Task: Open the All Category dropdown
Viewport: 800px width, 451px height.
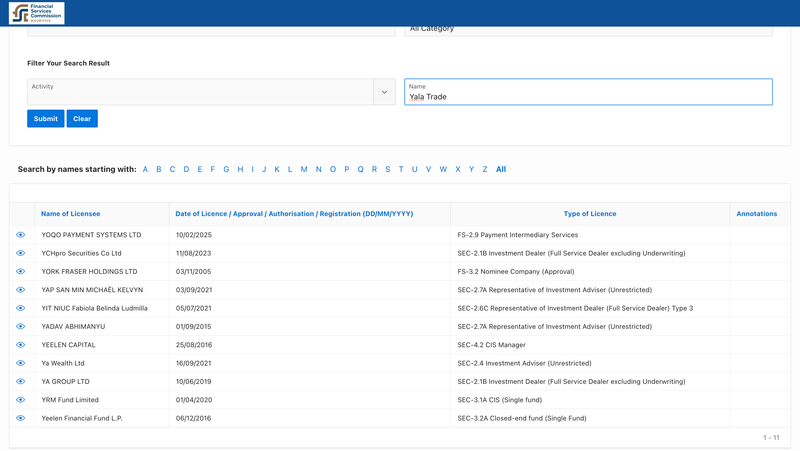Action: tap(588, 30)
